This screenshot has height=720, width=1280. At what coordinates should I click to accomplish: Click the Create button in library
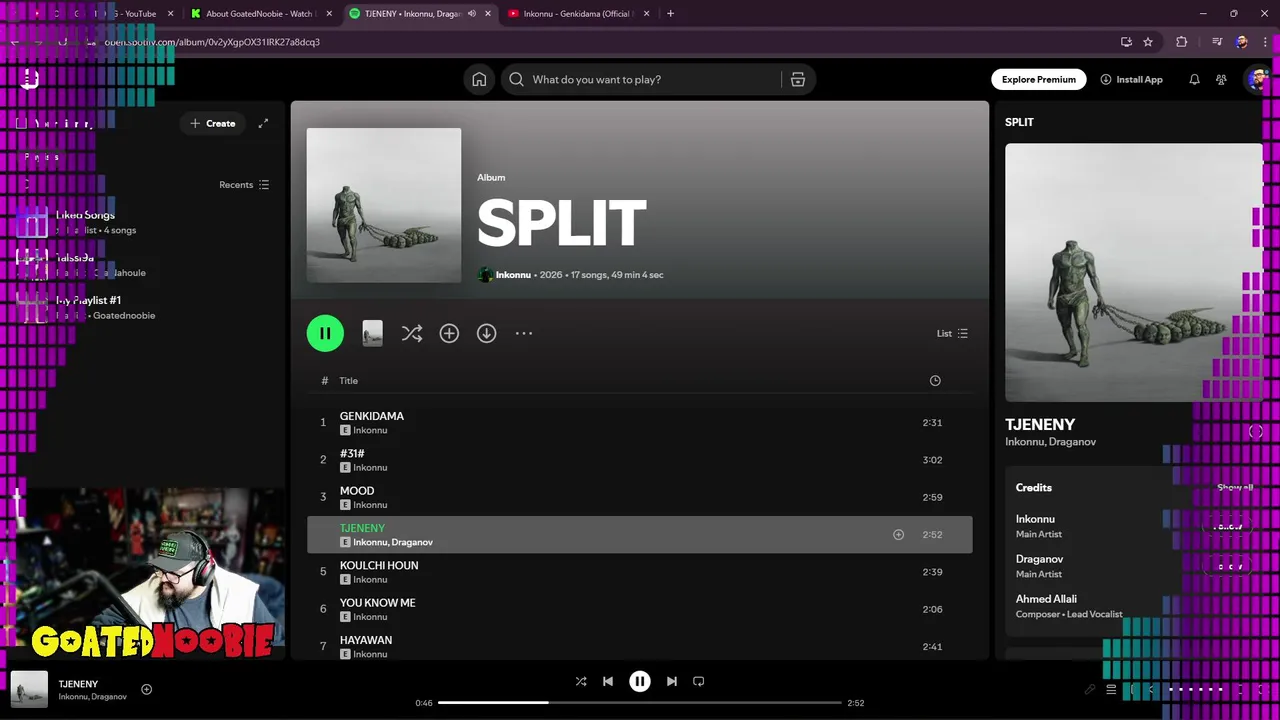pos(212,123)
